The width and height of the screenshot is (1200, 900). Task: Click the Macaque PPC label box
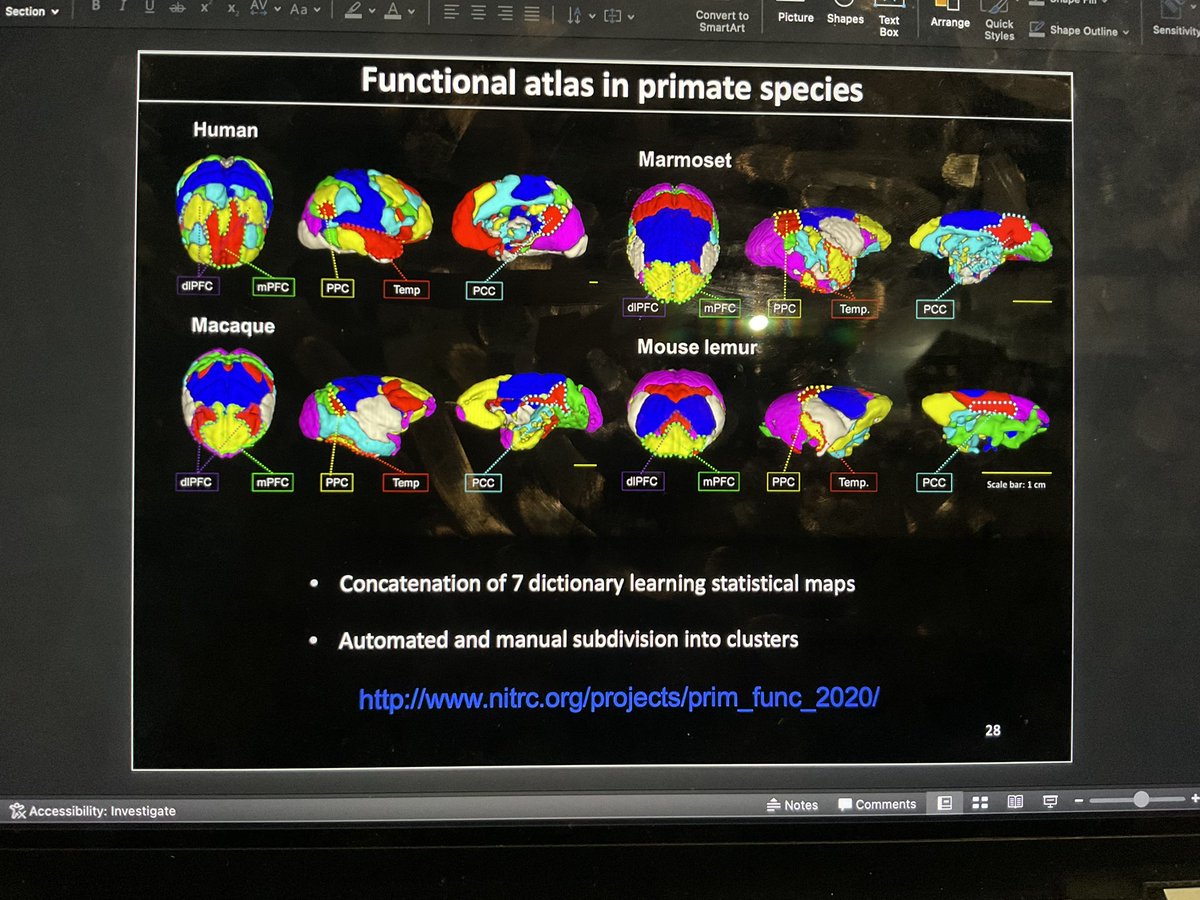click(337, 482)
